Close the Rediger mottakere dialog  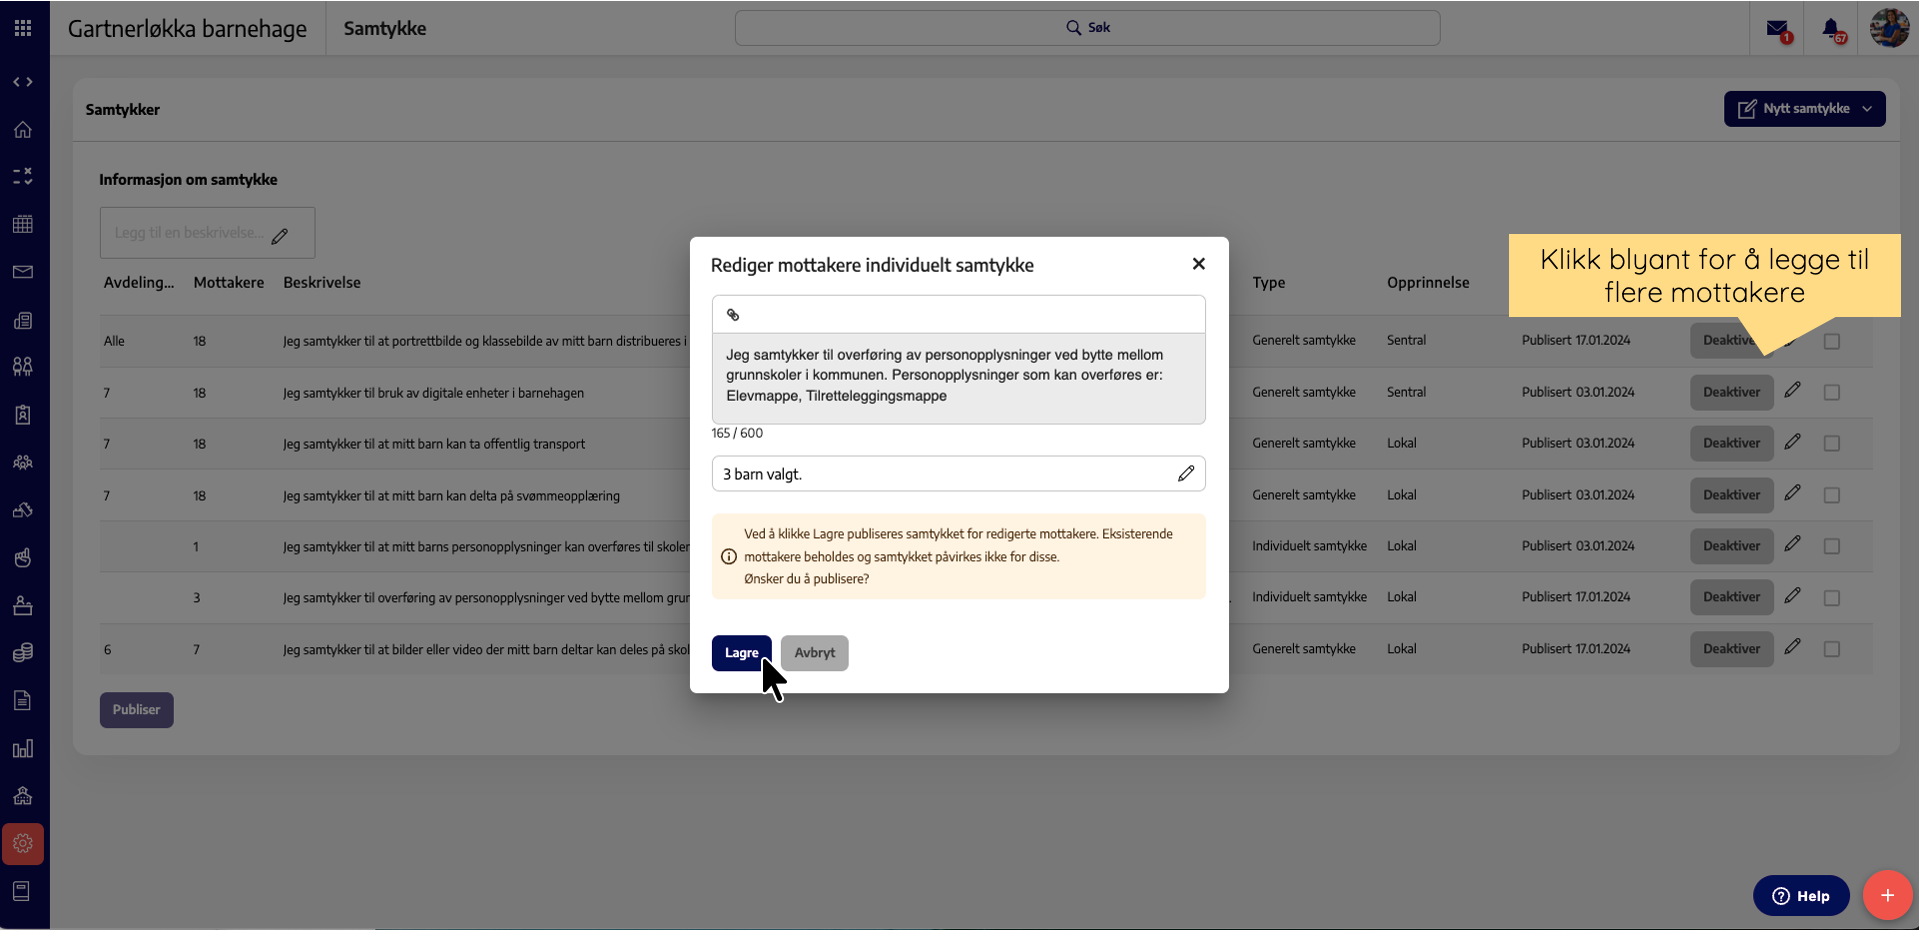[1198, 264]
